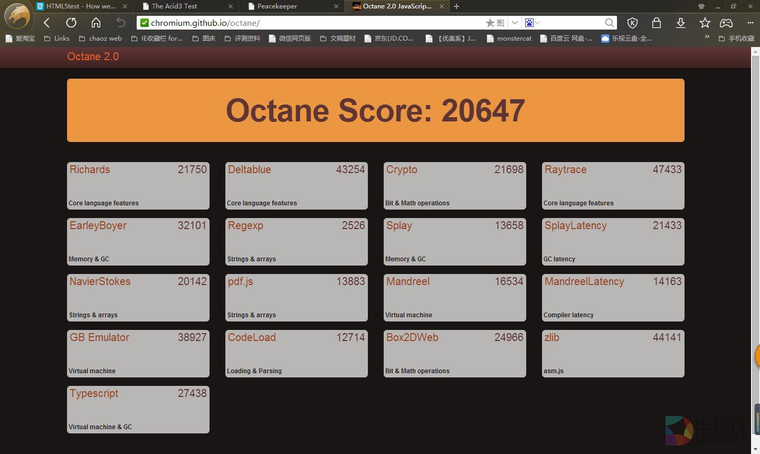Reload the Octane page with refresh icon

[71, 22]
